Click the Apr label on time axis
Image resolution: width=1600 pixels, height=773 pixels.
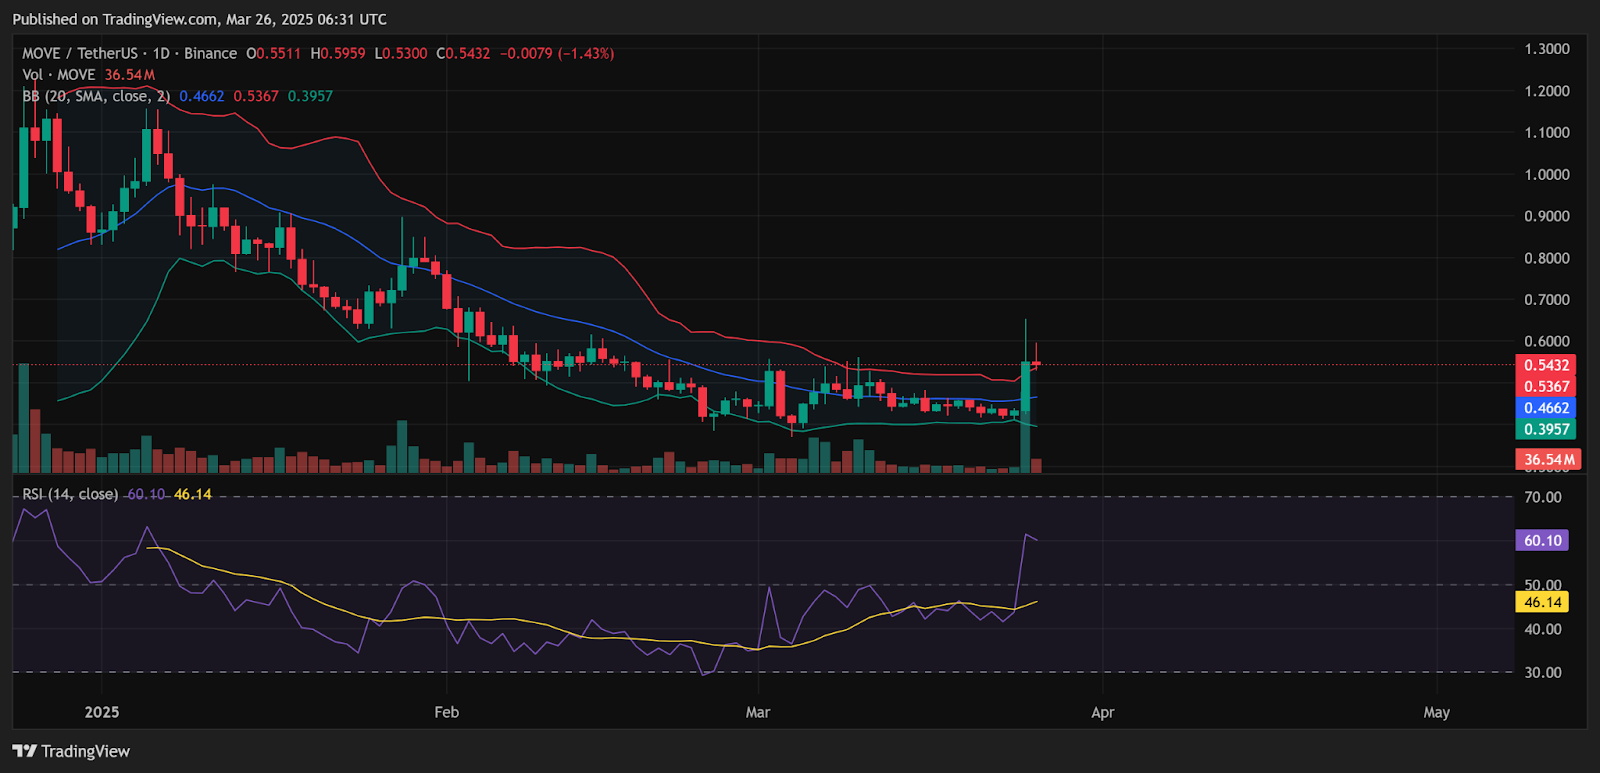click(x=1102, y=712)
